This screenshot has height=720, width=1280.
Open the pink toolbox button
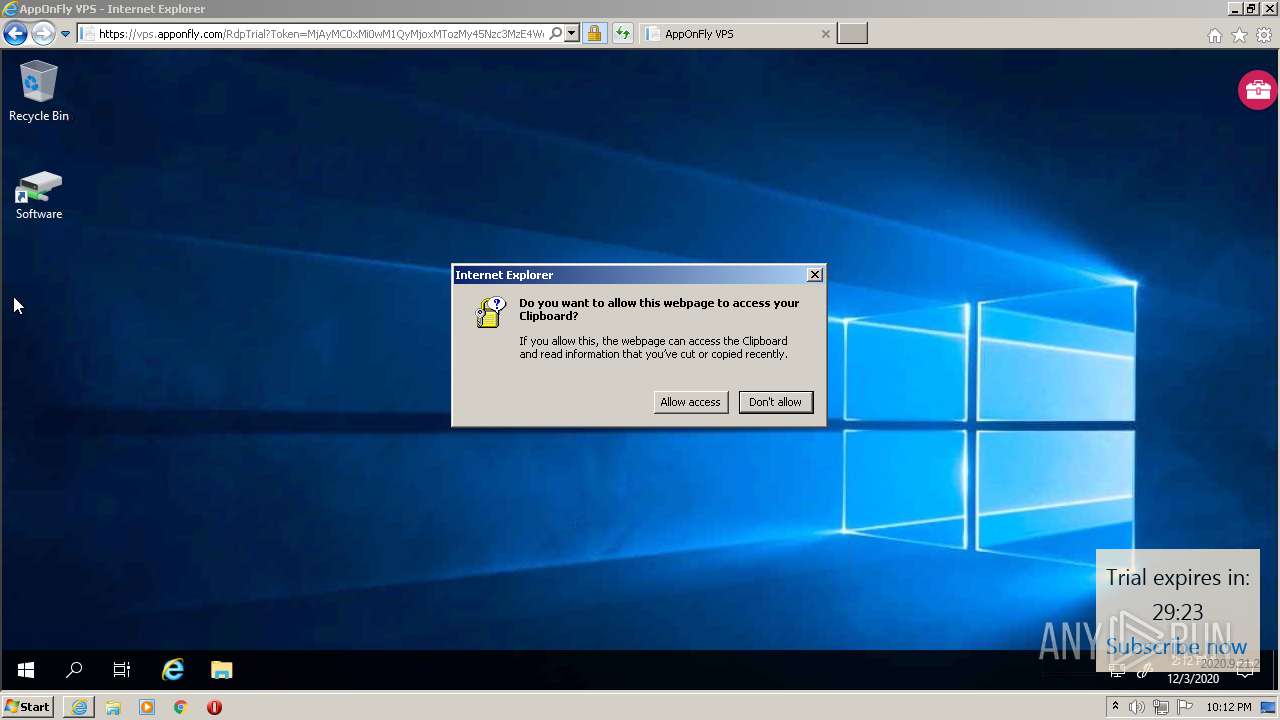(x=1257, y=90)
